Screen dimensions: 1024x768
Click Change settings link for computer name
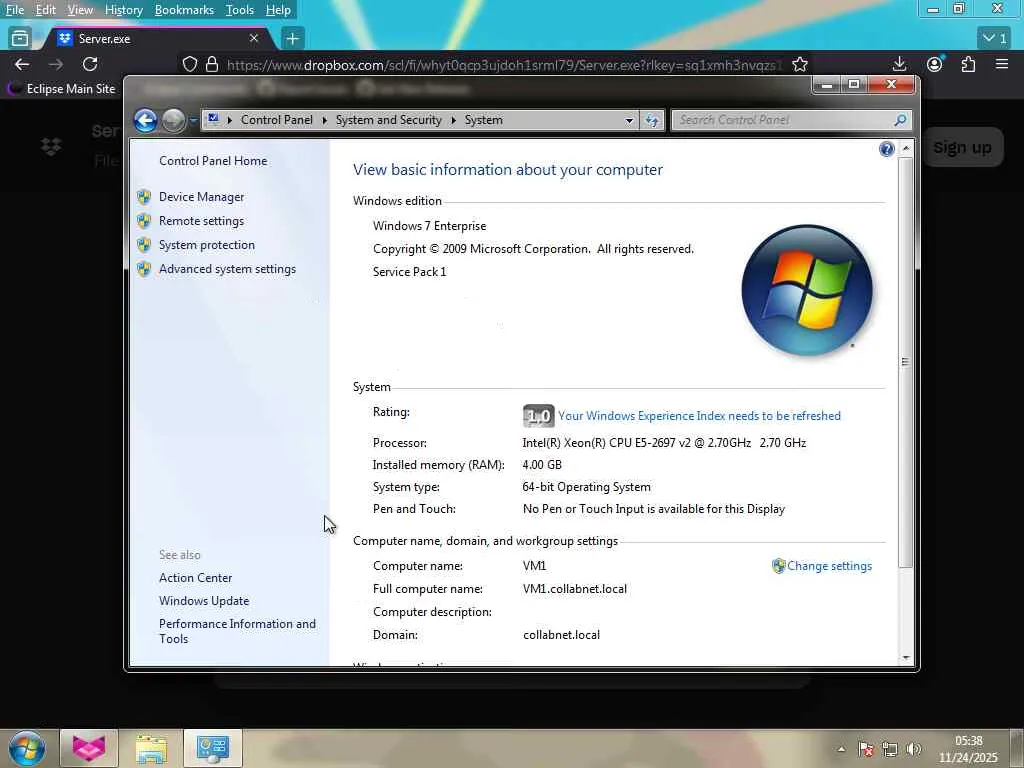(x=829, y=566)
